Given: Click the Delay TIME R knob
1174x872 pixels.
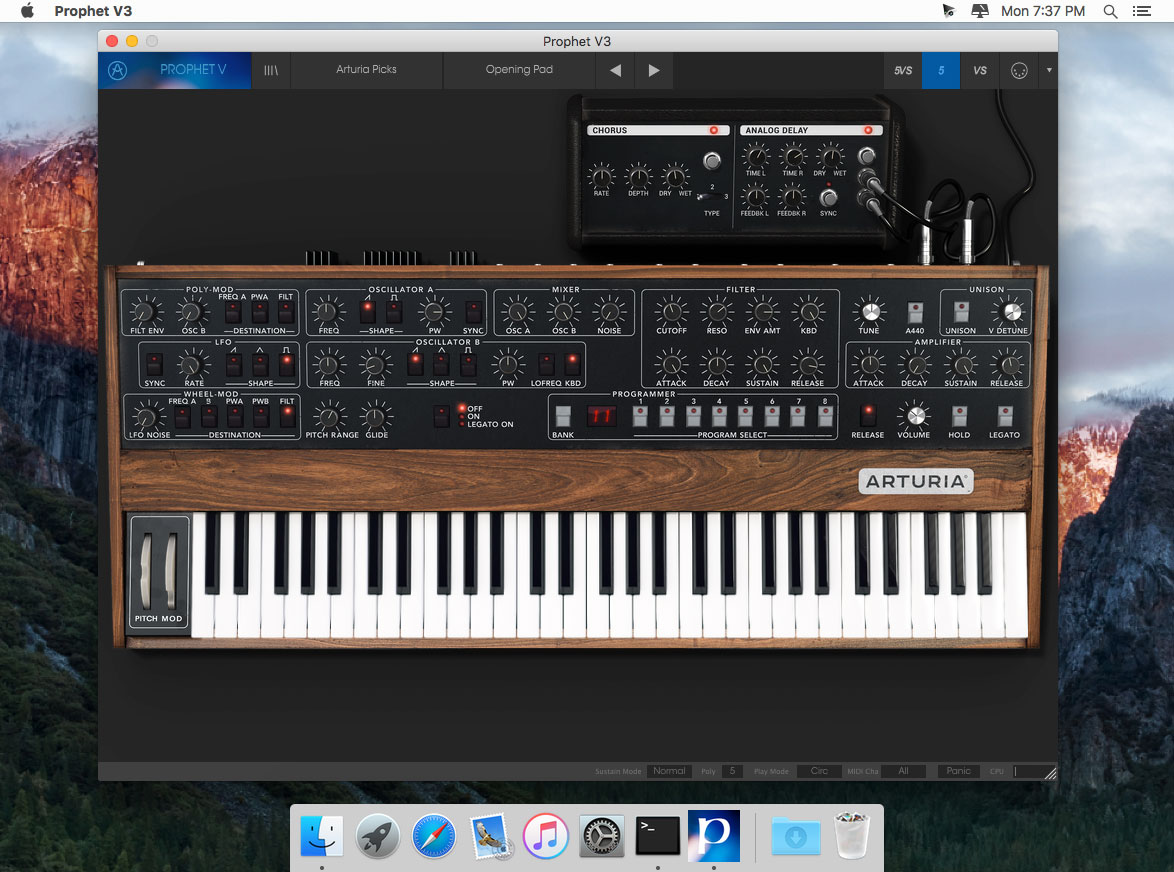Looking at the screenshot, I should point(792,156).
